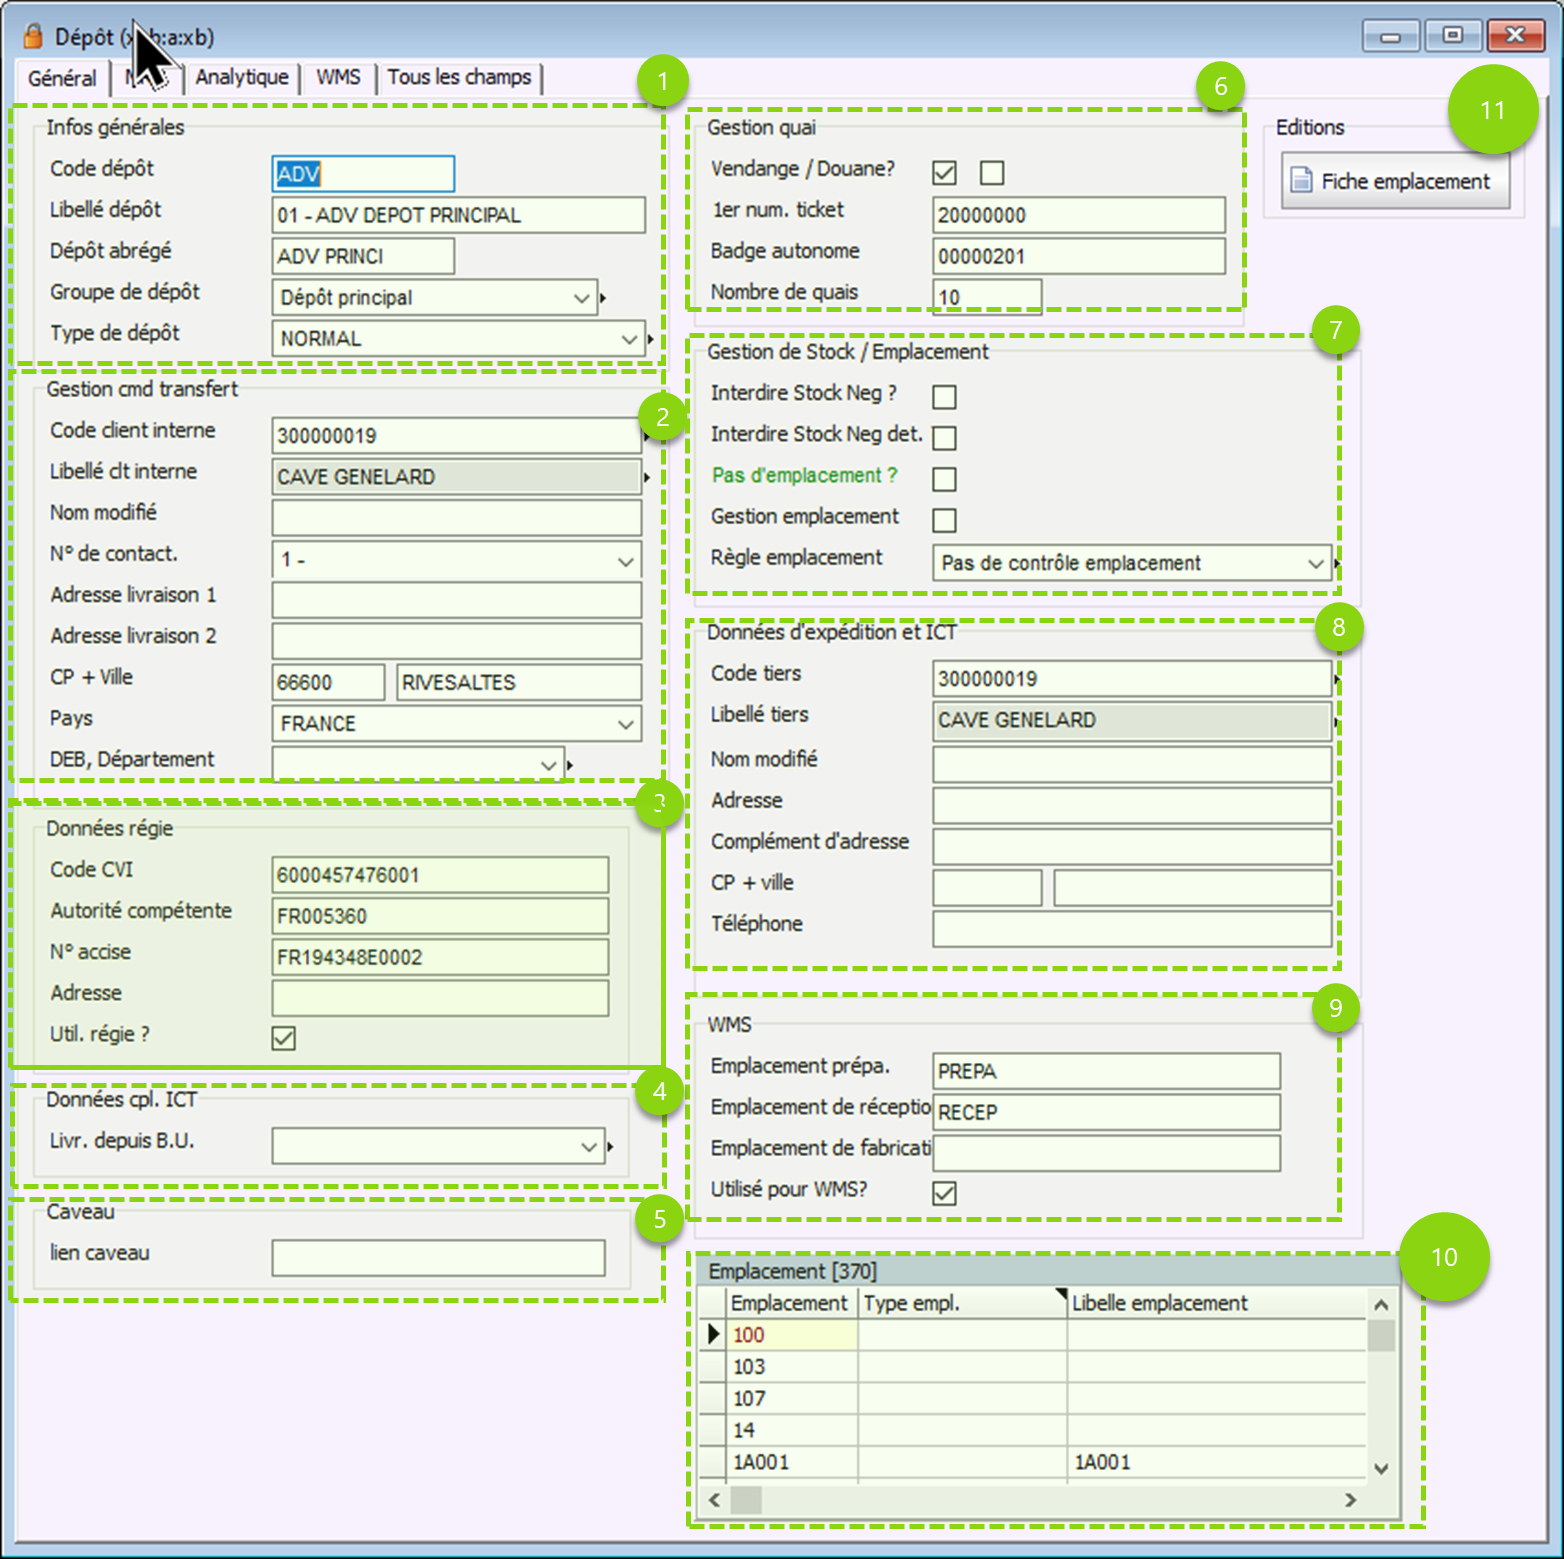Image resolution: width=1564 pixels, height=1559 pixels.
Task: Click arrow icon beside Type de dépôt
Action: [x=650, y=339]
